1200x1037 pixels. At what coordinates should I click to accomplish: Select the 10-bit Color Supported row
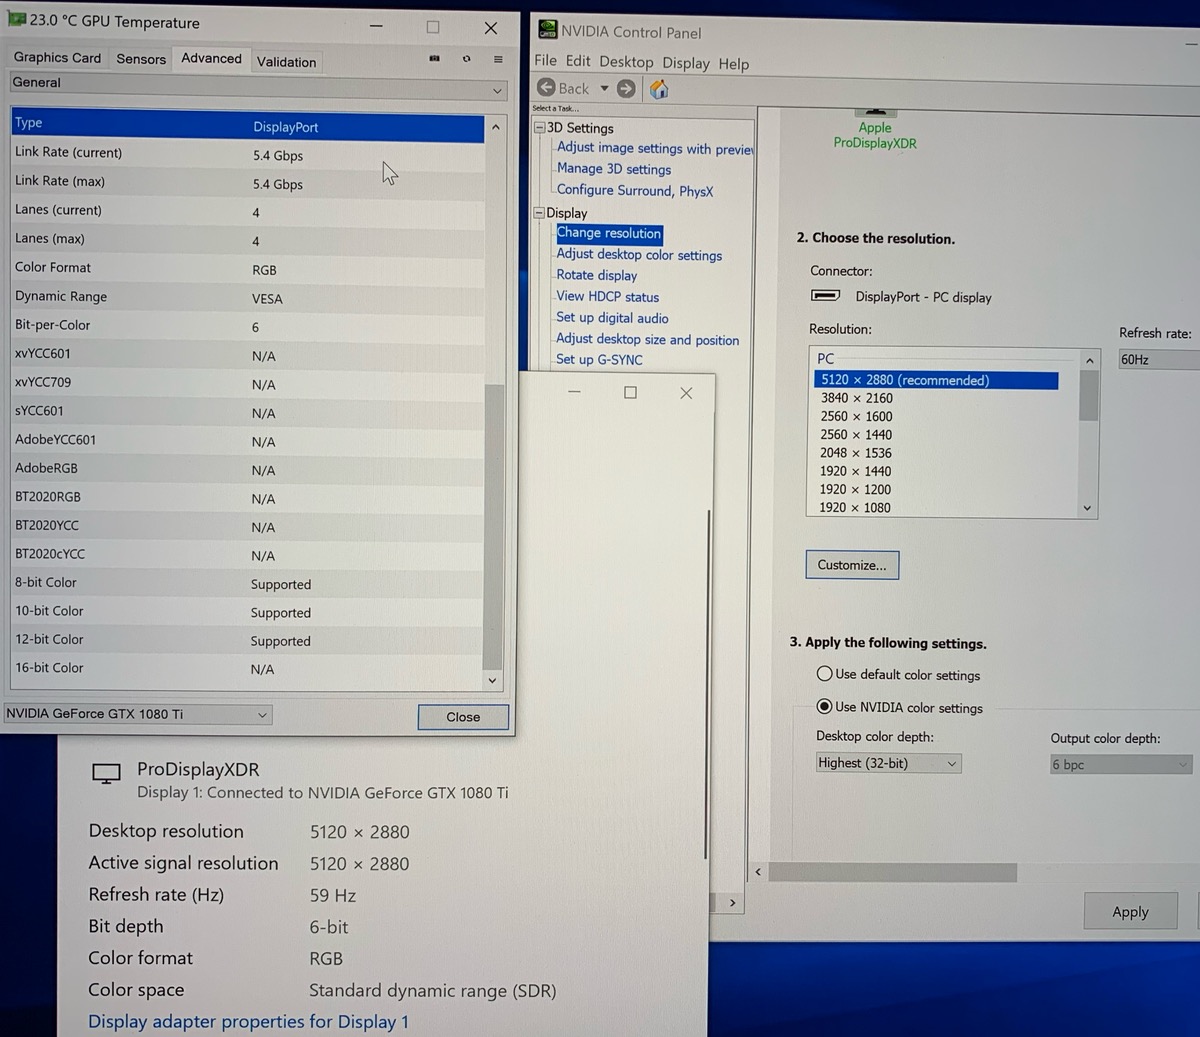(247, 612)
